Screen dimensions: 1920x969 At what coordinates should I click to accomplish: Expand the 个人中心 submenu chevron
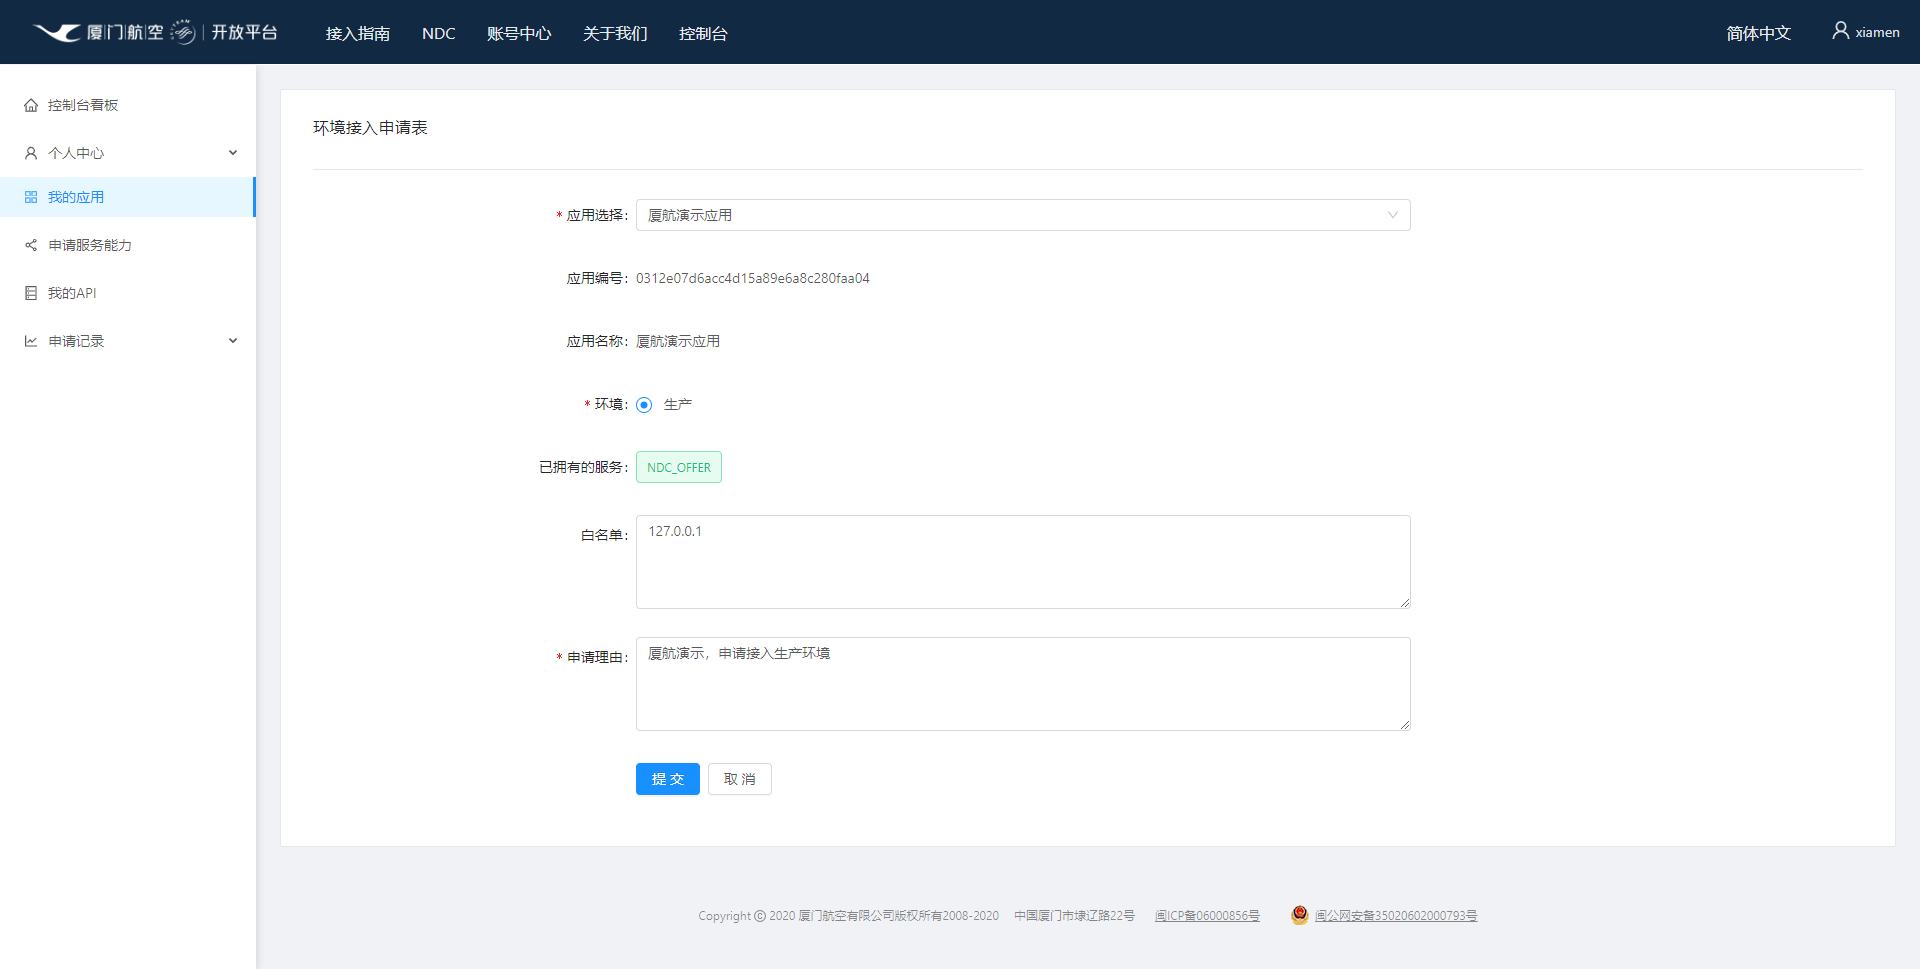tap(233, 153)
